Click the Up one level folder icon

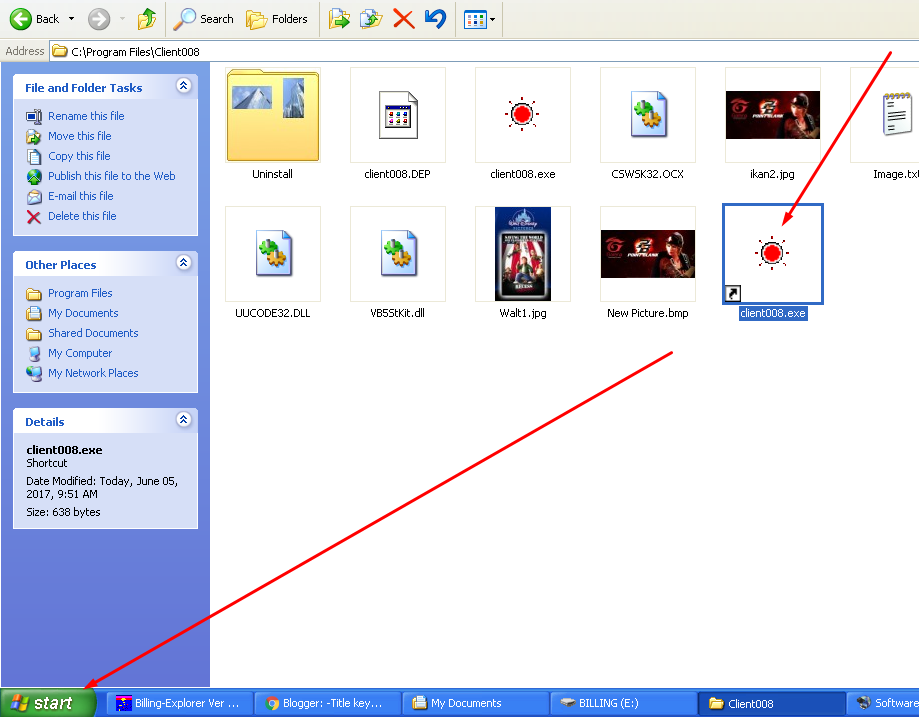[x=144, y=18]
